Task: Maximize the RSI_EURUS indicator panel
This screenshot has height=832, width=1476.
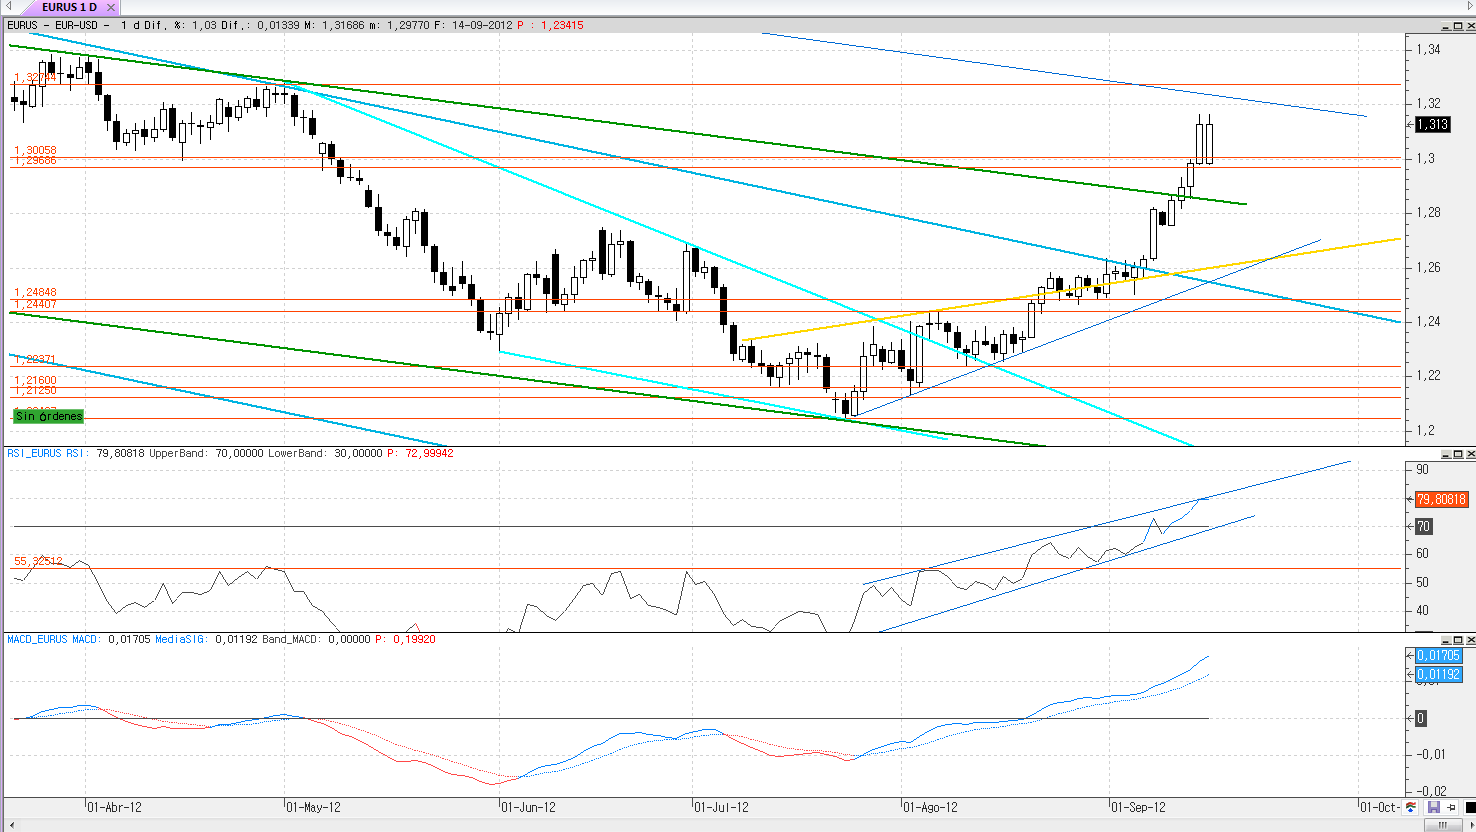Action: coord(1457,454)
